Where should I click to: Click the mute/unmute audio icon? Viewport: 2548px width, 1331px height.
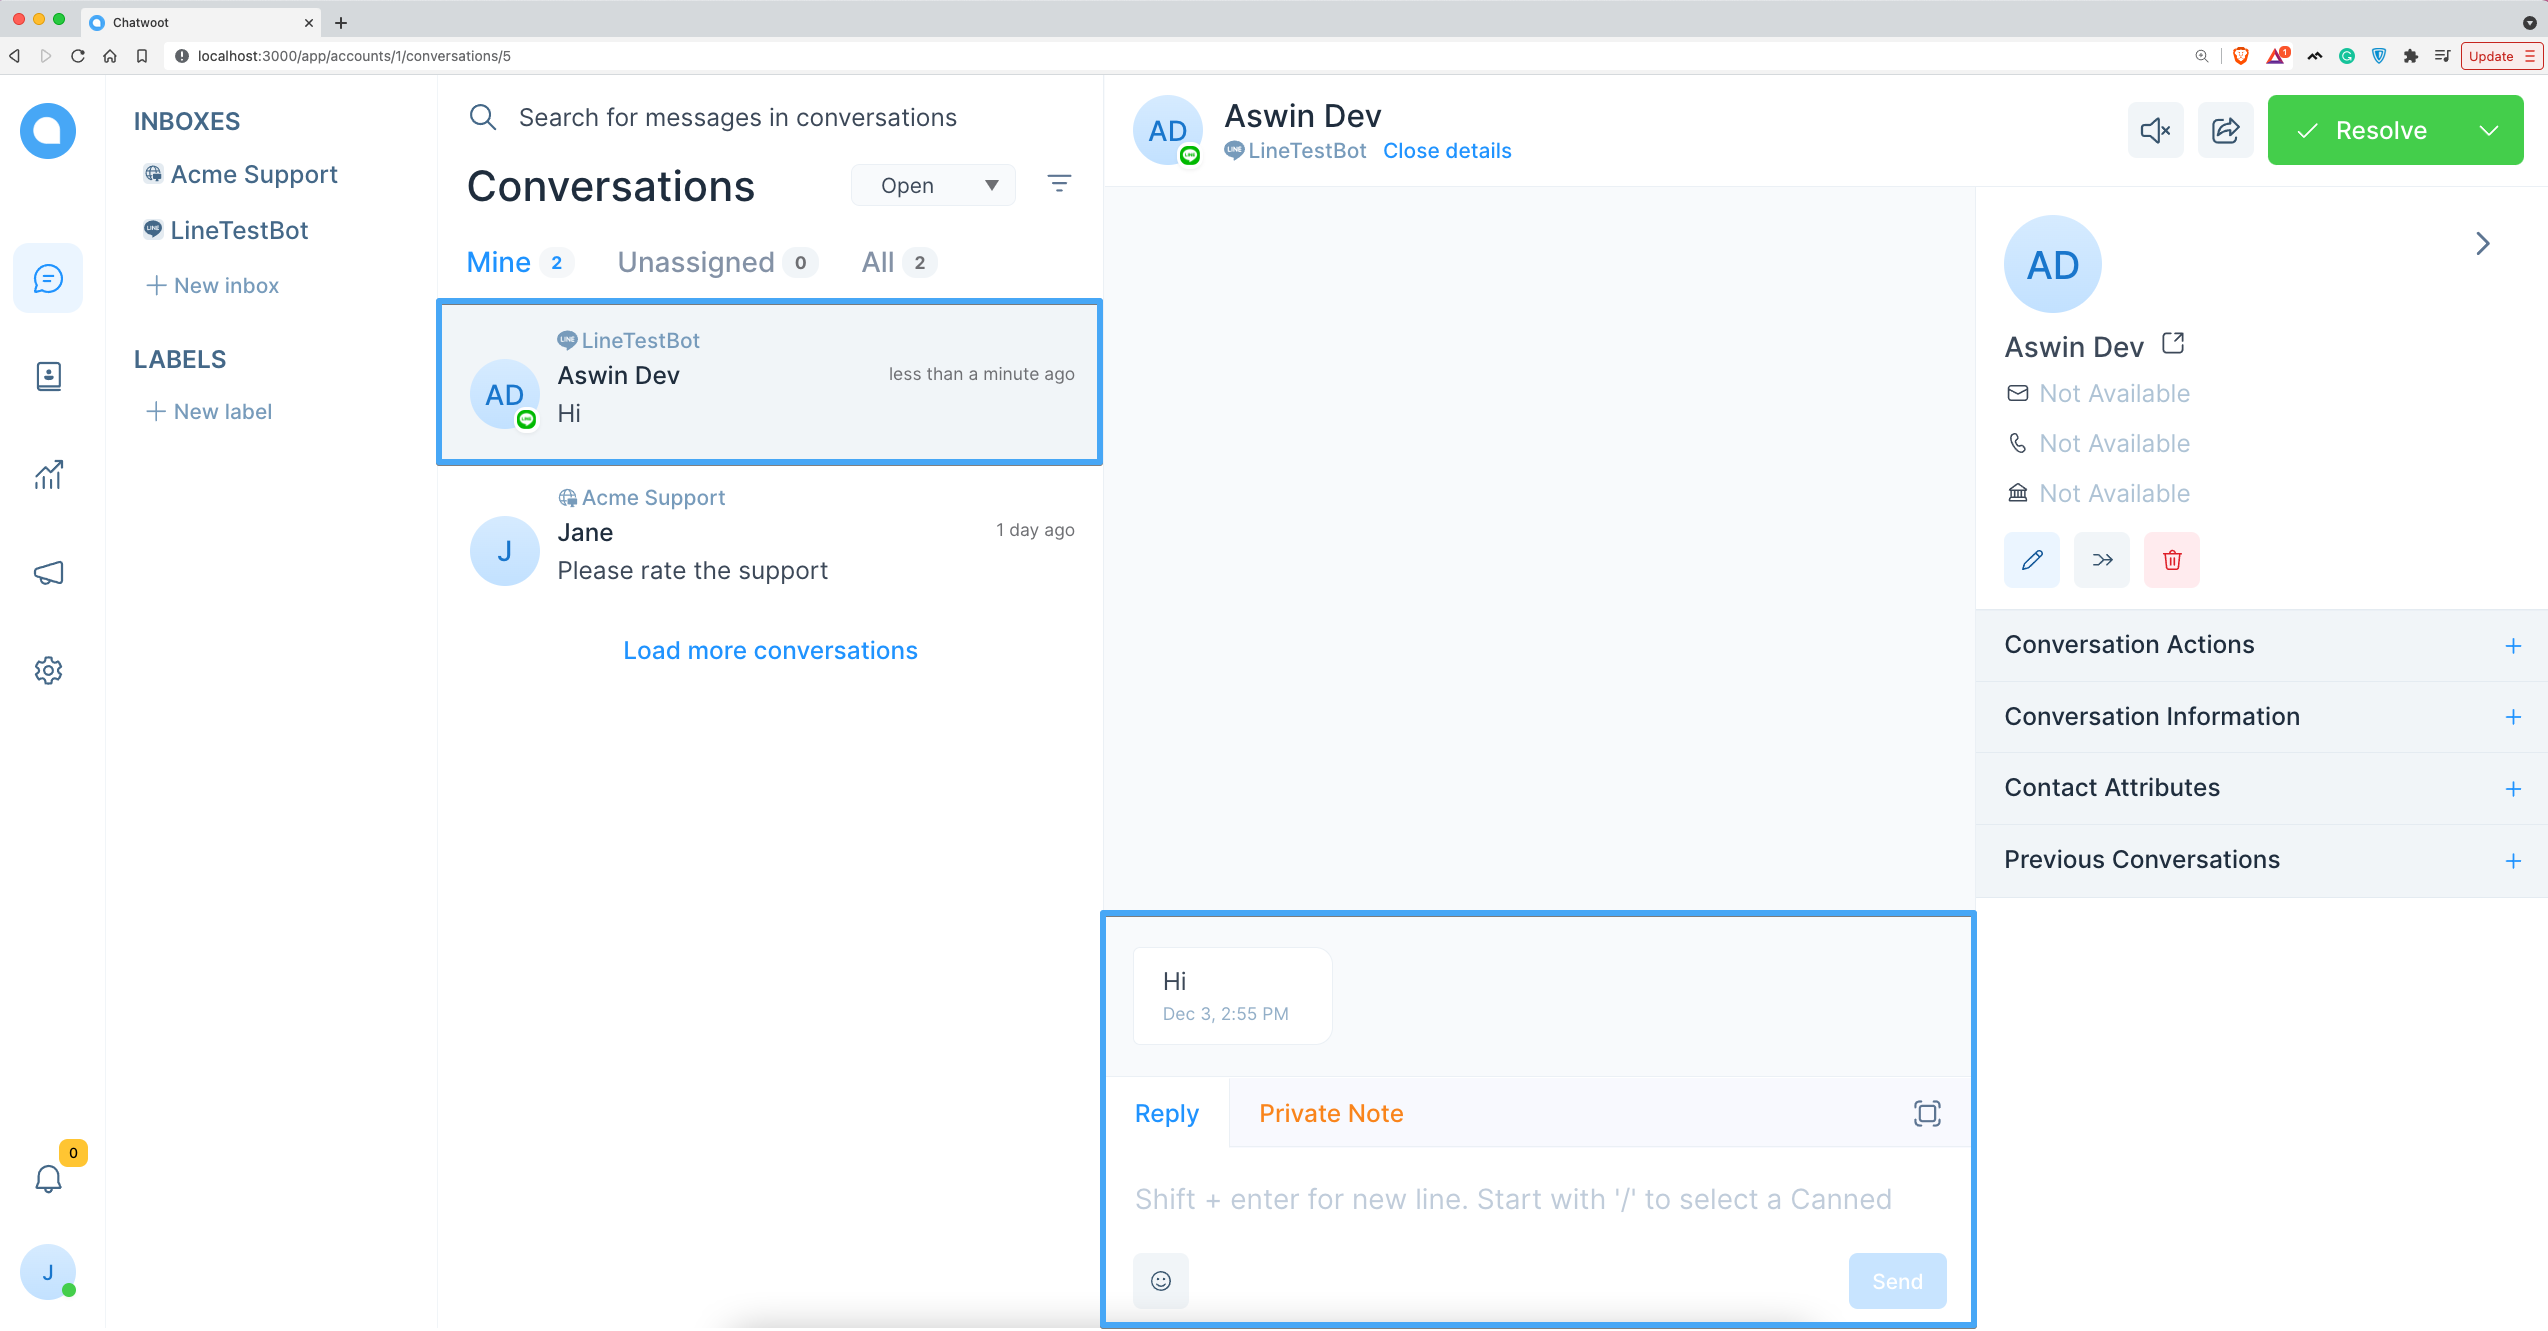tap(2155, 131)
